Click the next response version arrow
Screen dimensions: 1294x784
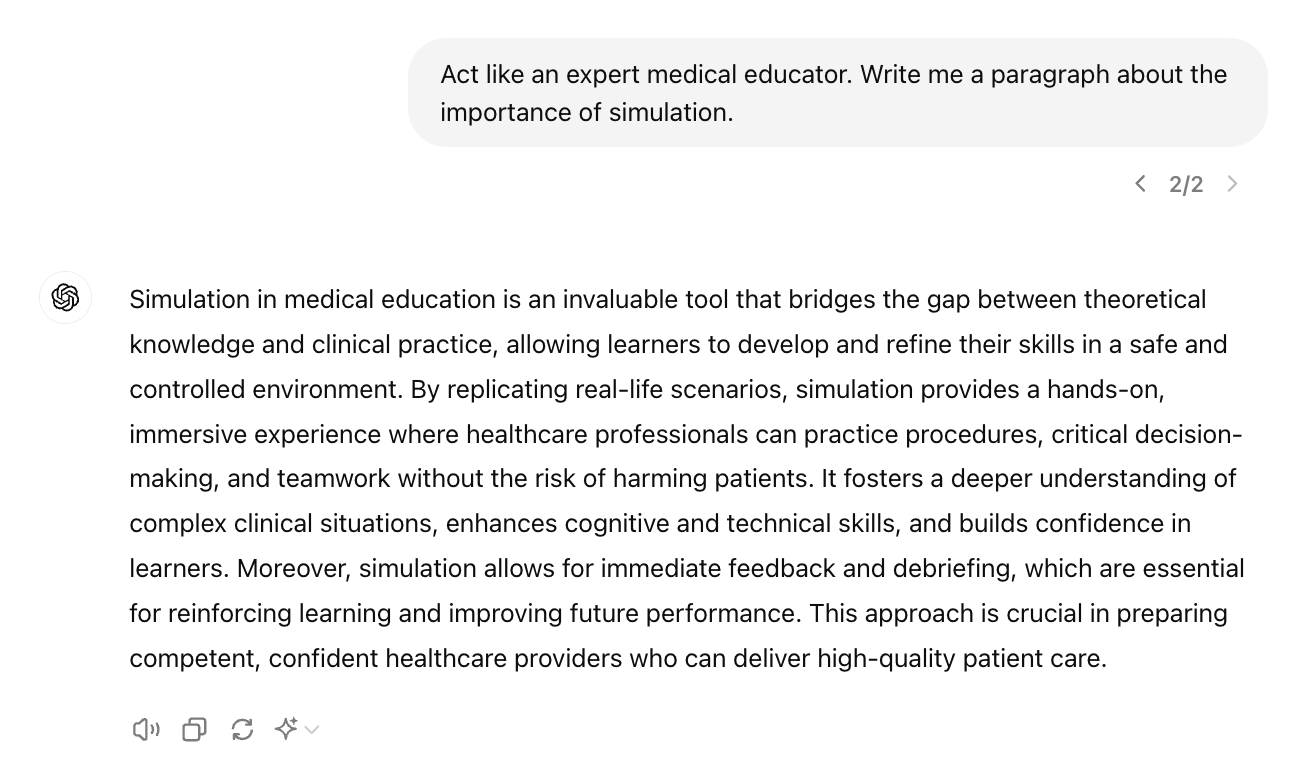pyautogui.click(x=1232, y=184)
